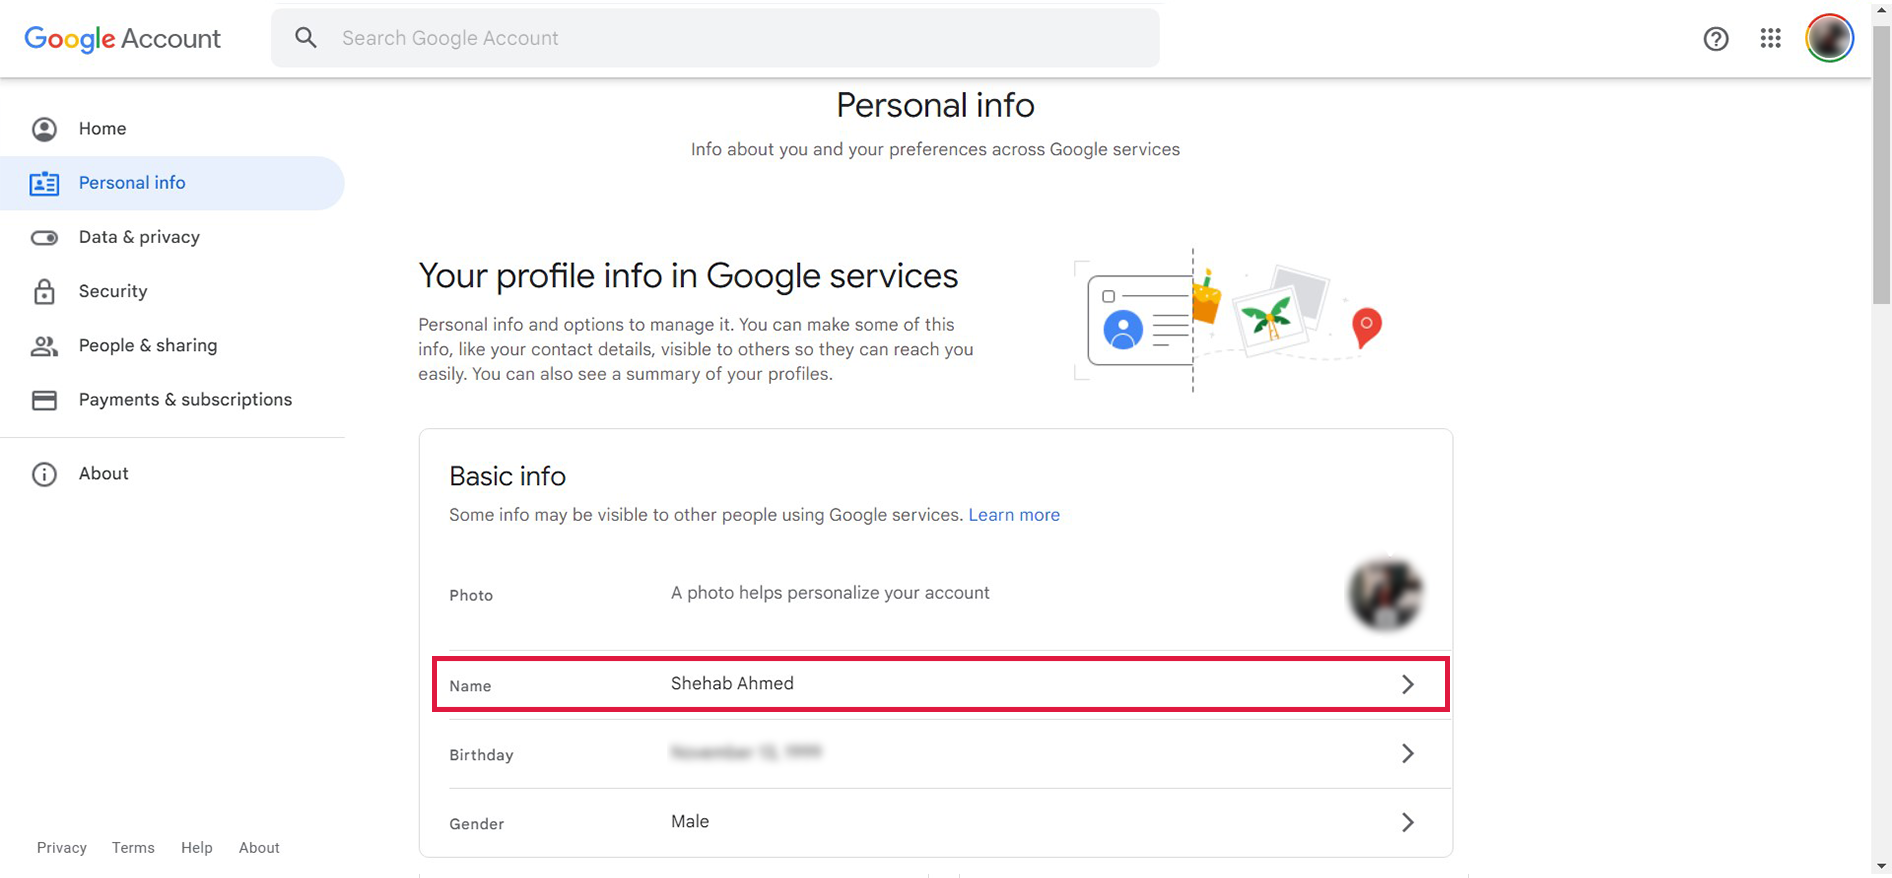Click the About info icon in the sidebar
Image resolution: width=1892 pixels, height=878 pixels.
point(44,474)
